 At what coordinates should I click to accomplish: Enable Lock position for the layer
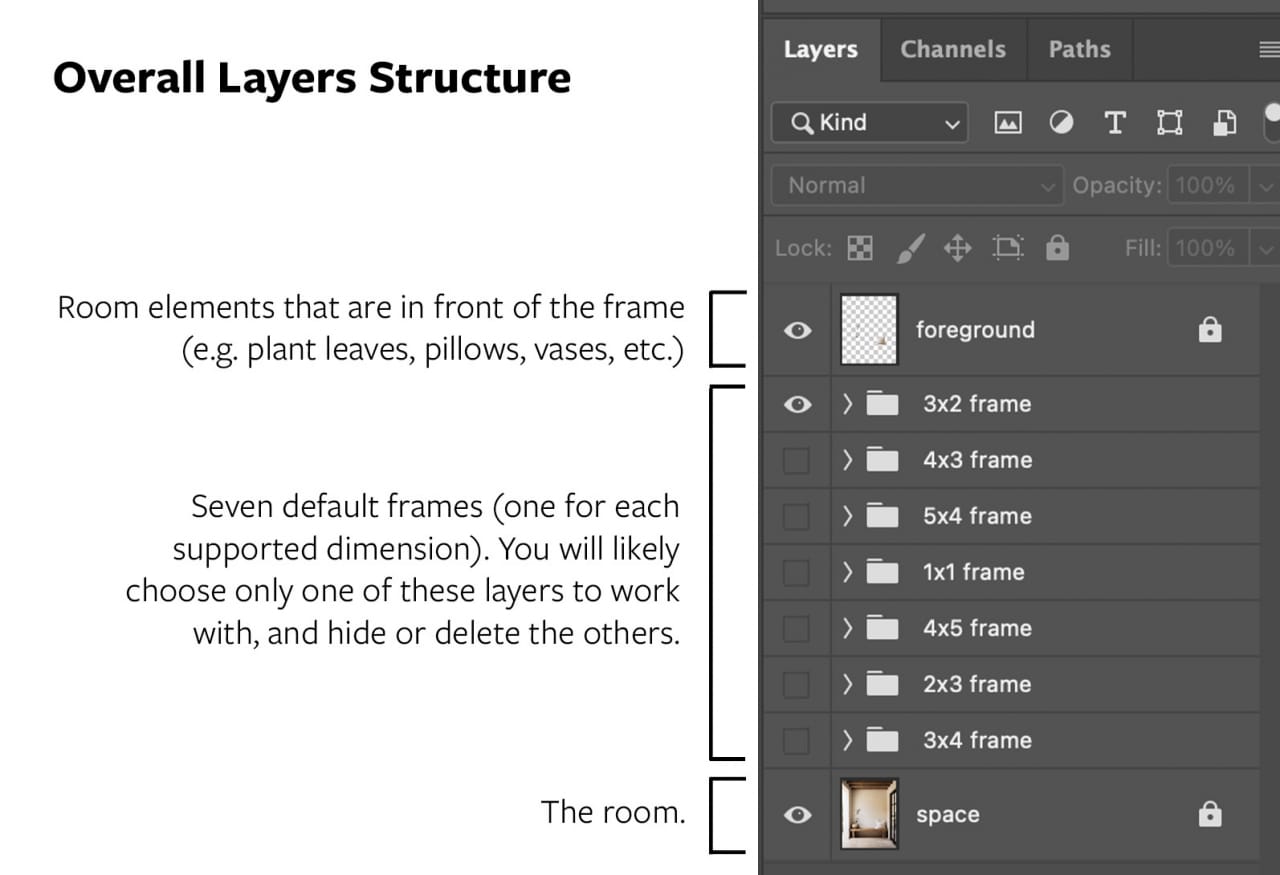point(957,248)
